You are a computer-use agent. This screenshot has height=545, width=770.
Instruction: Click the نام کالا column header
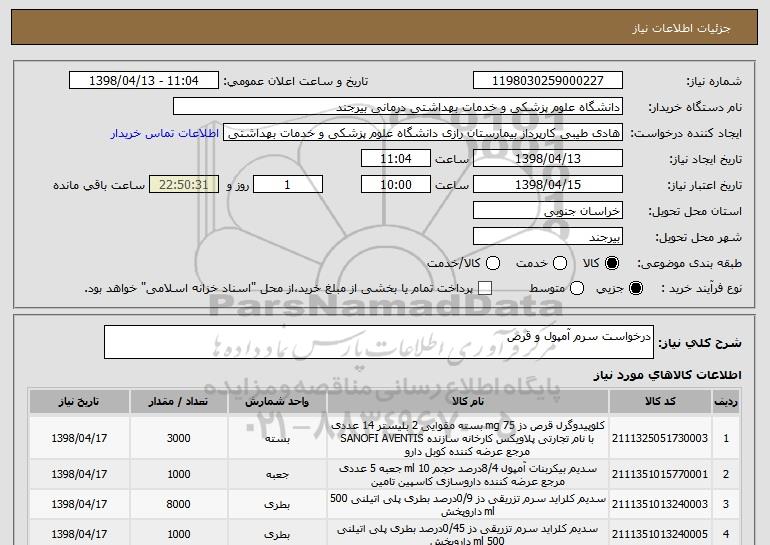468,402
